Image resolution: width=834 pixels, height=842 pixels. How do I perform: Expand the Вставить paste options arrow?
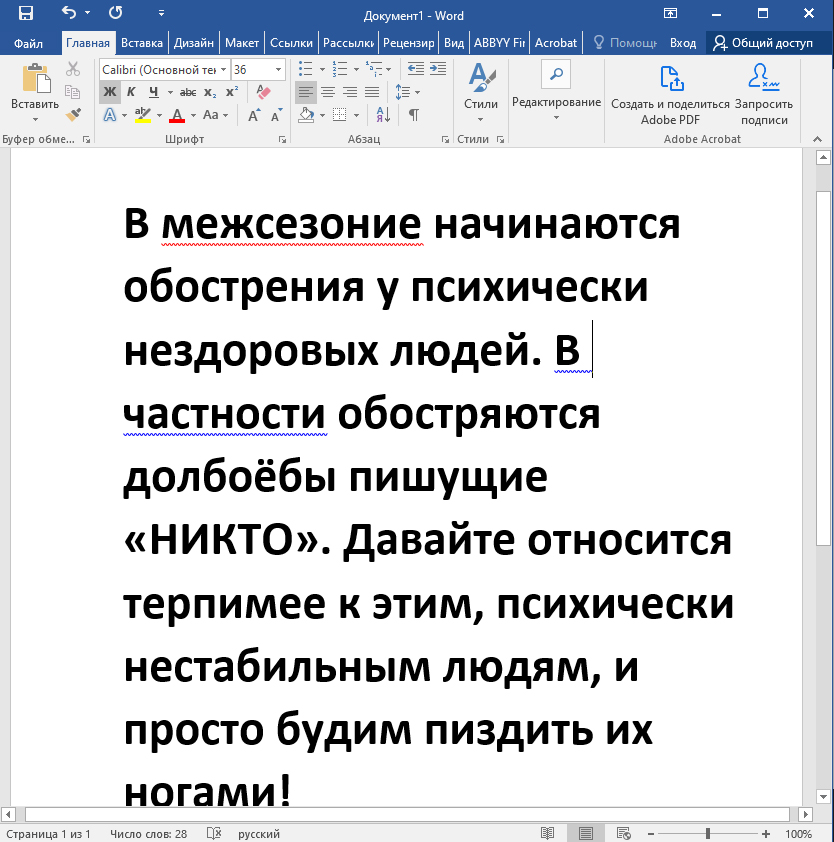coord(35,119)
